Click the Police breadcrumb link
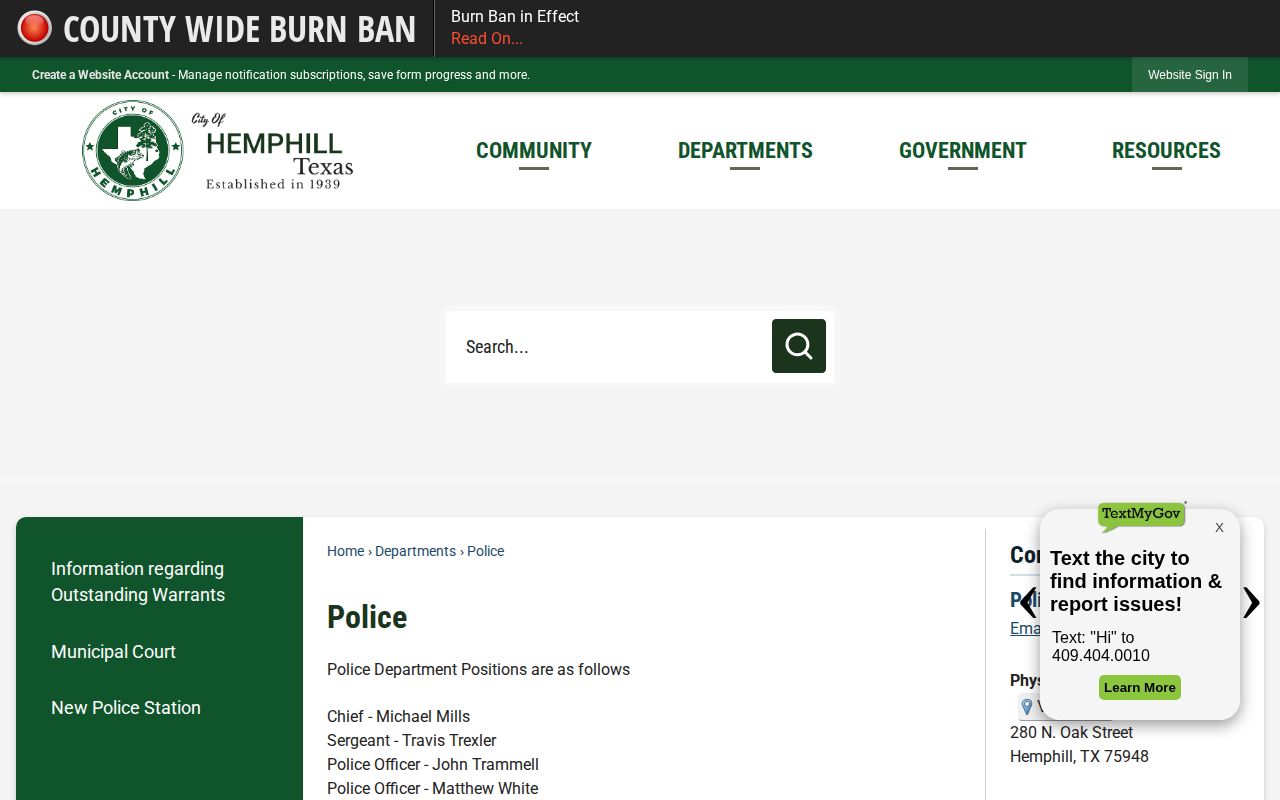 [485, 551]
